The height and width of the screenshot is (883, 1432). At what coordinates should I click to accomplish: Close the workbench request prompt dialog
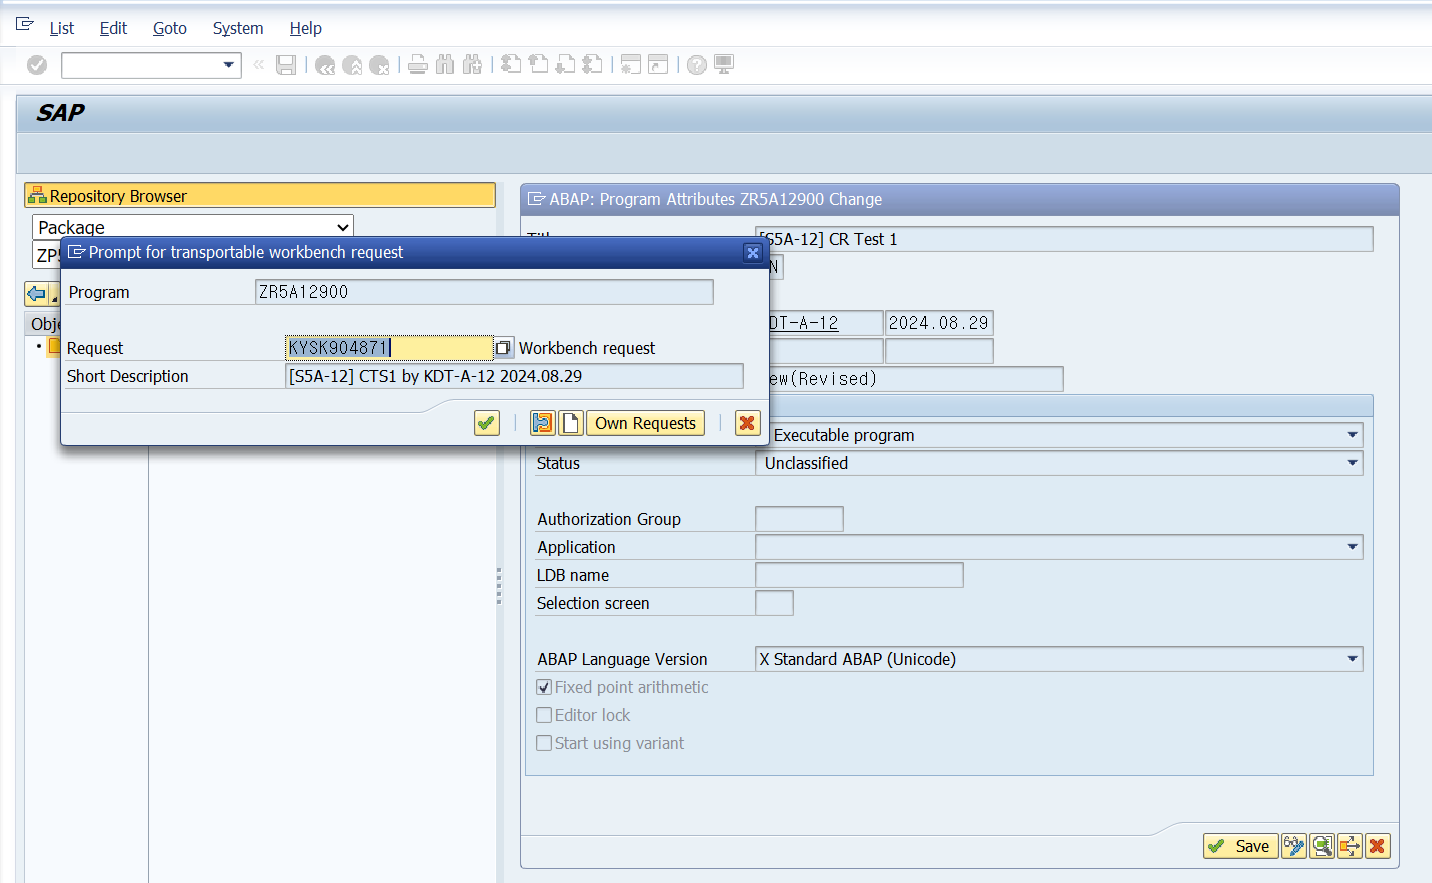click(x=753, y=253)
